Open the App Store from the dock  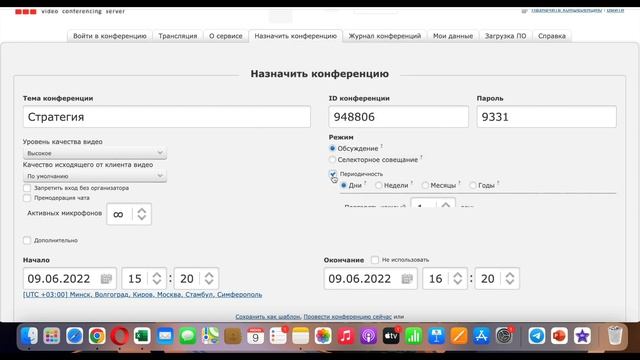[482, 336]
